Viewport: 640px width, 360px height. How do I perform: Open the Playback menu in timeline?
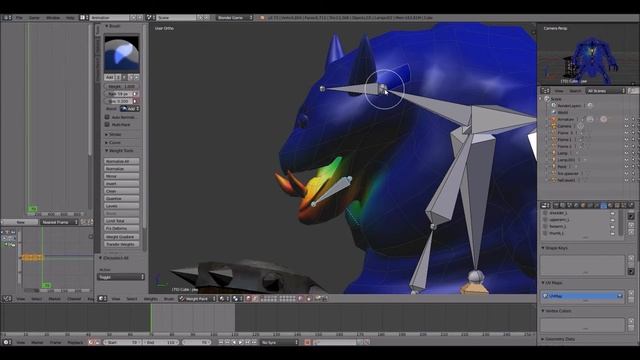pyautogui.click(x=75, y=342)
